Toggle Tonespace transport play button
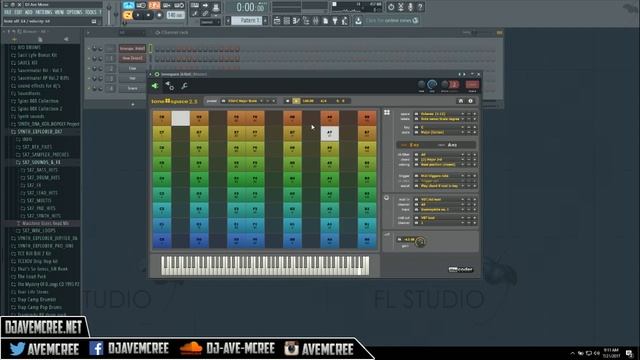 (296, 101)
